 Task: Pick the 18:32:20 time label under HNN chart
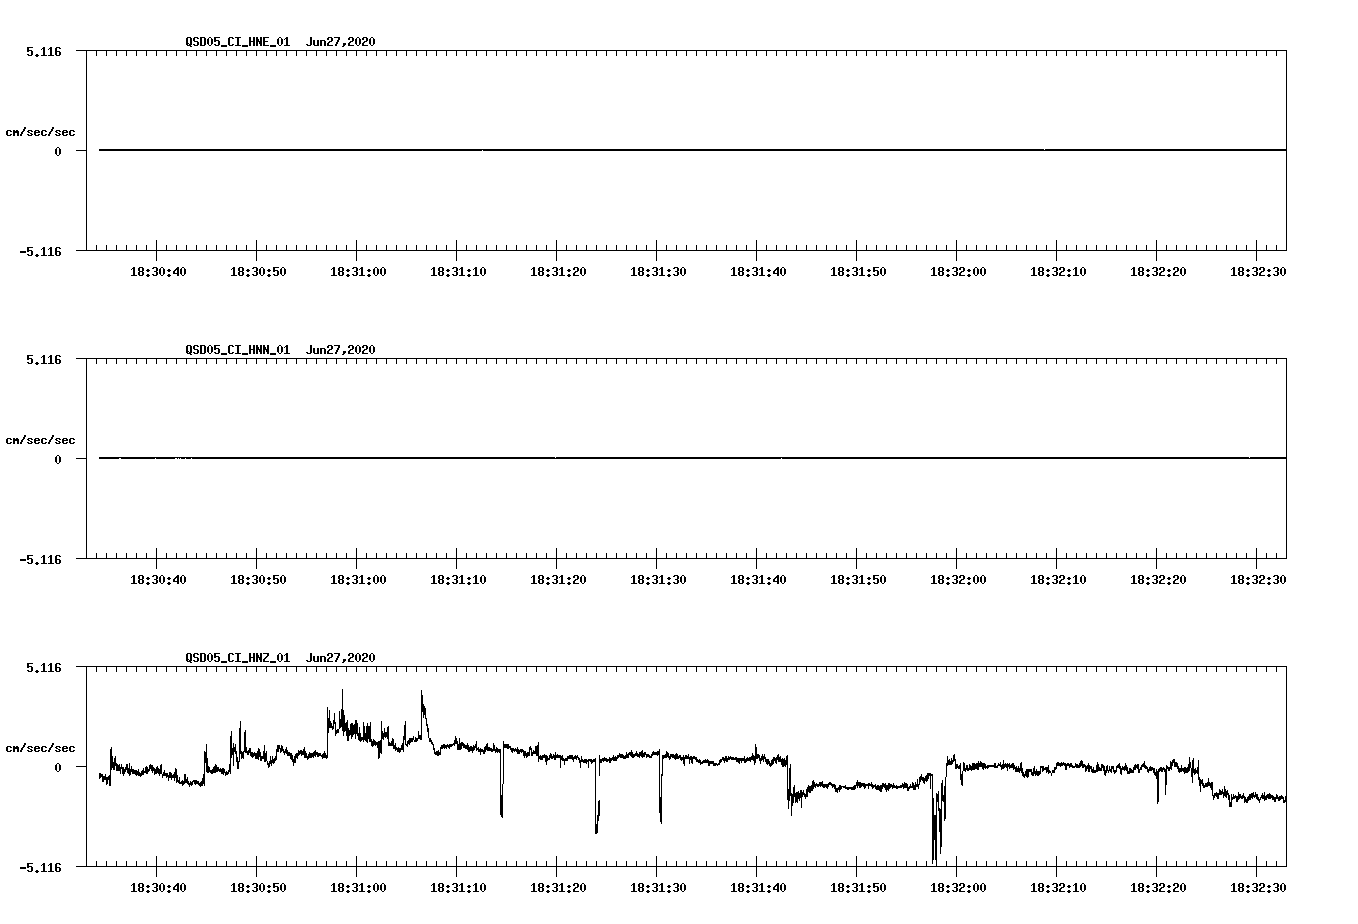coord(1158,580)
